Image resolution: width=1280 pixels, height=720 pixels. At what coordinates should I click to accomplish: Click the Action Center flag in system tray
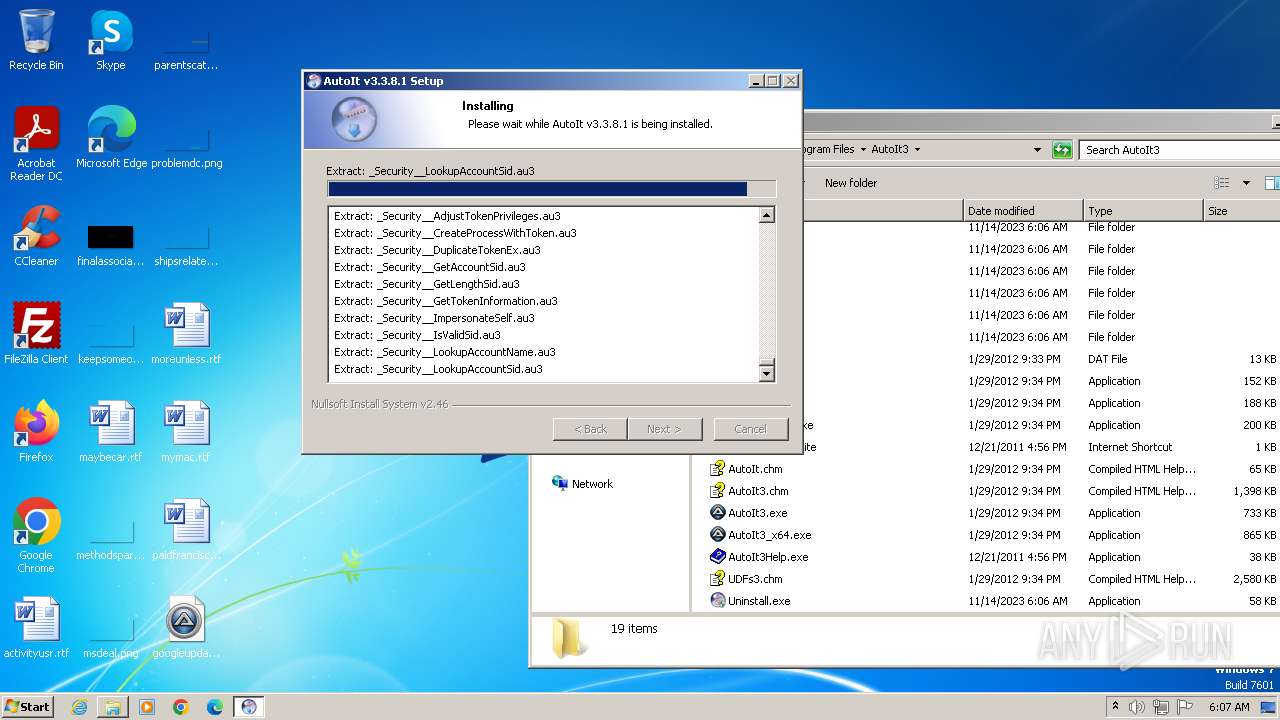point(1185,707)
